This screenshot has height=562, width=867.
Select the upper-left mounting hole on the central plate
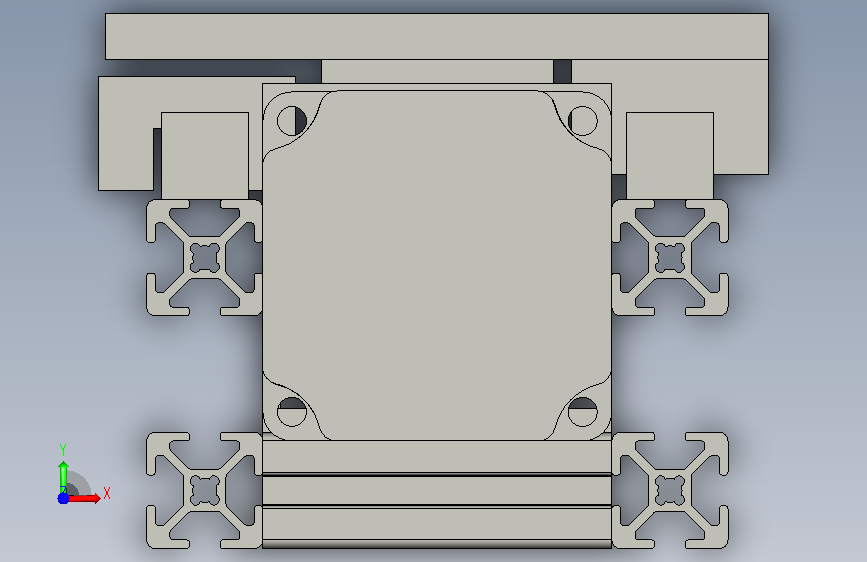pos(291,121)
